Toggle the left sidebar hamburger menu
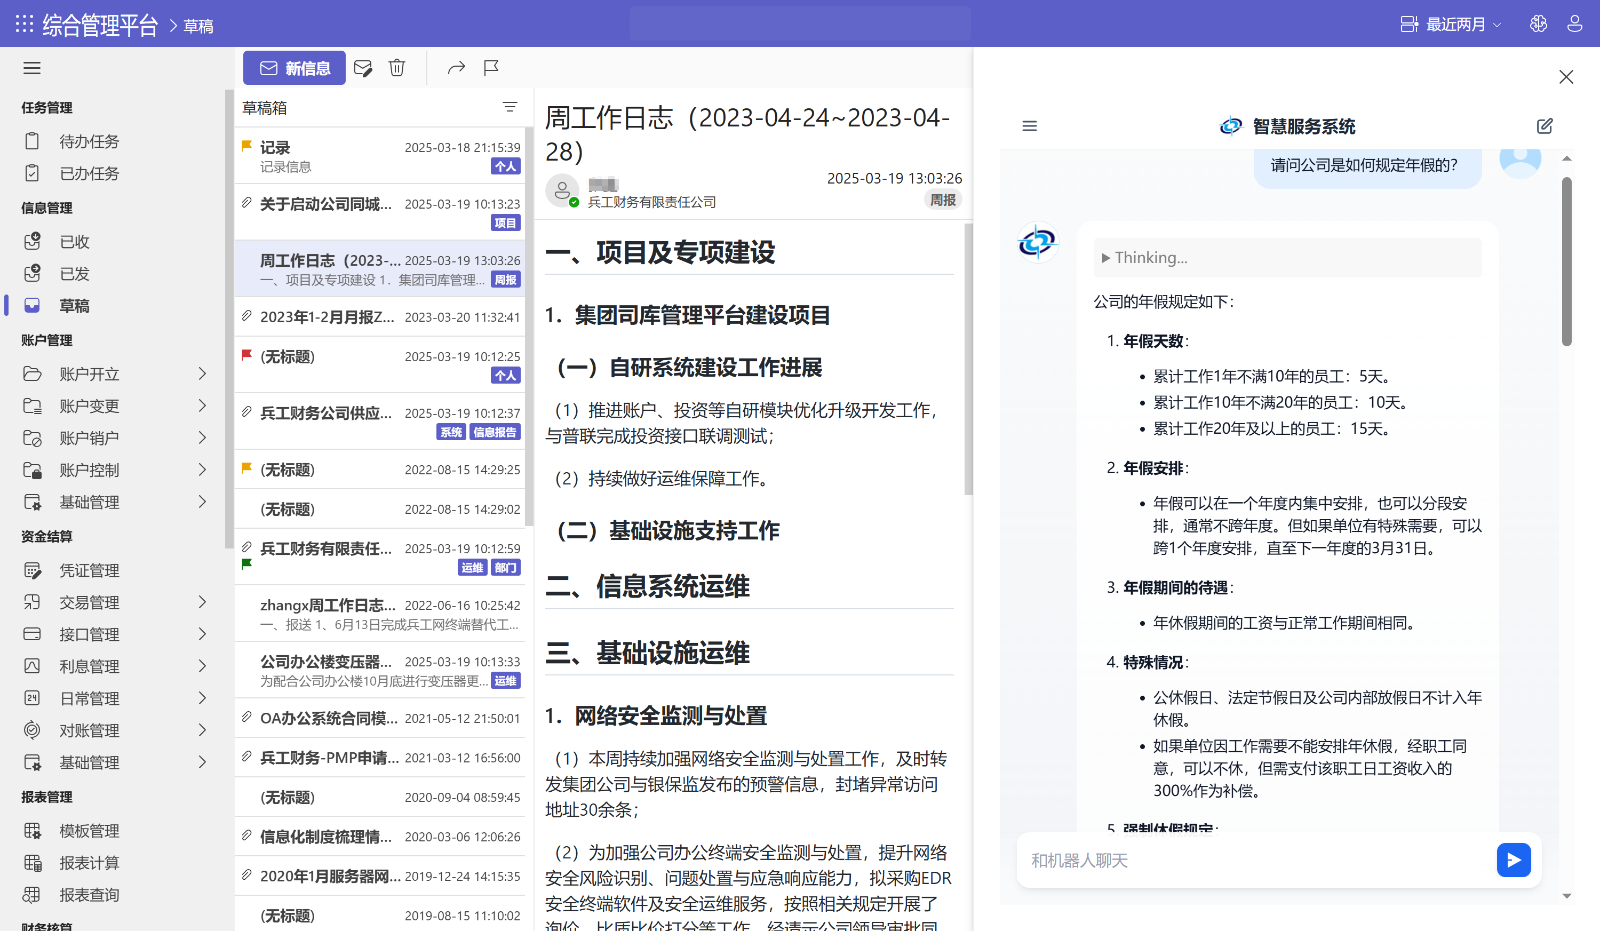Image resolution: width=1600 pixels, height=931 pixels. pyautogui.click(x=32, y=68)
